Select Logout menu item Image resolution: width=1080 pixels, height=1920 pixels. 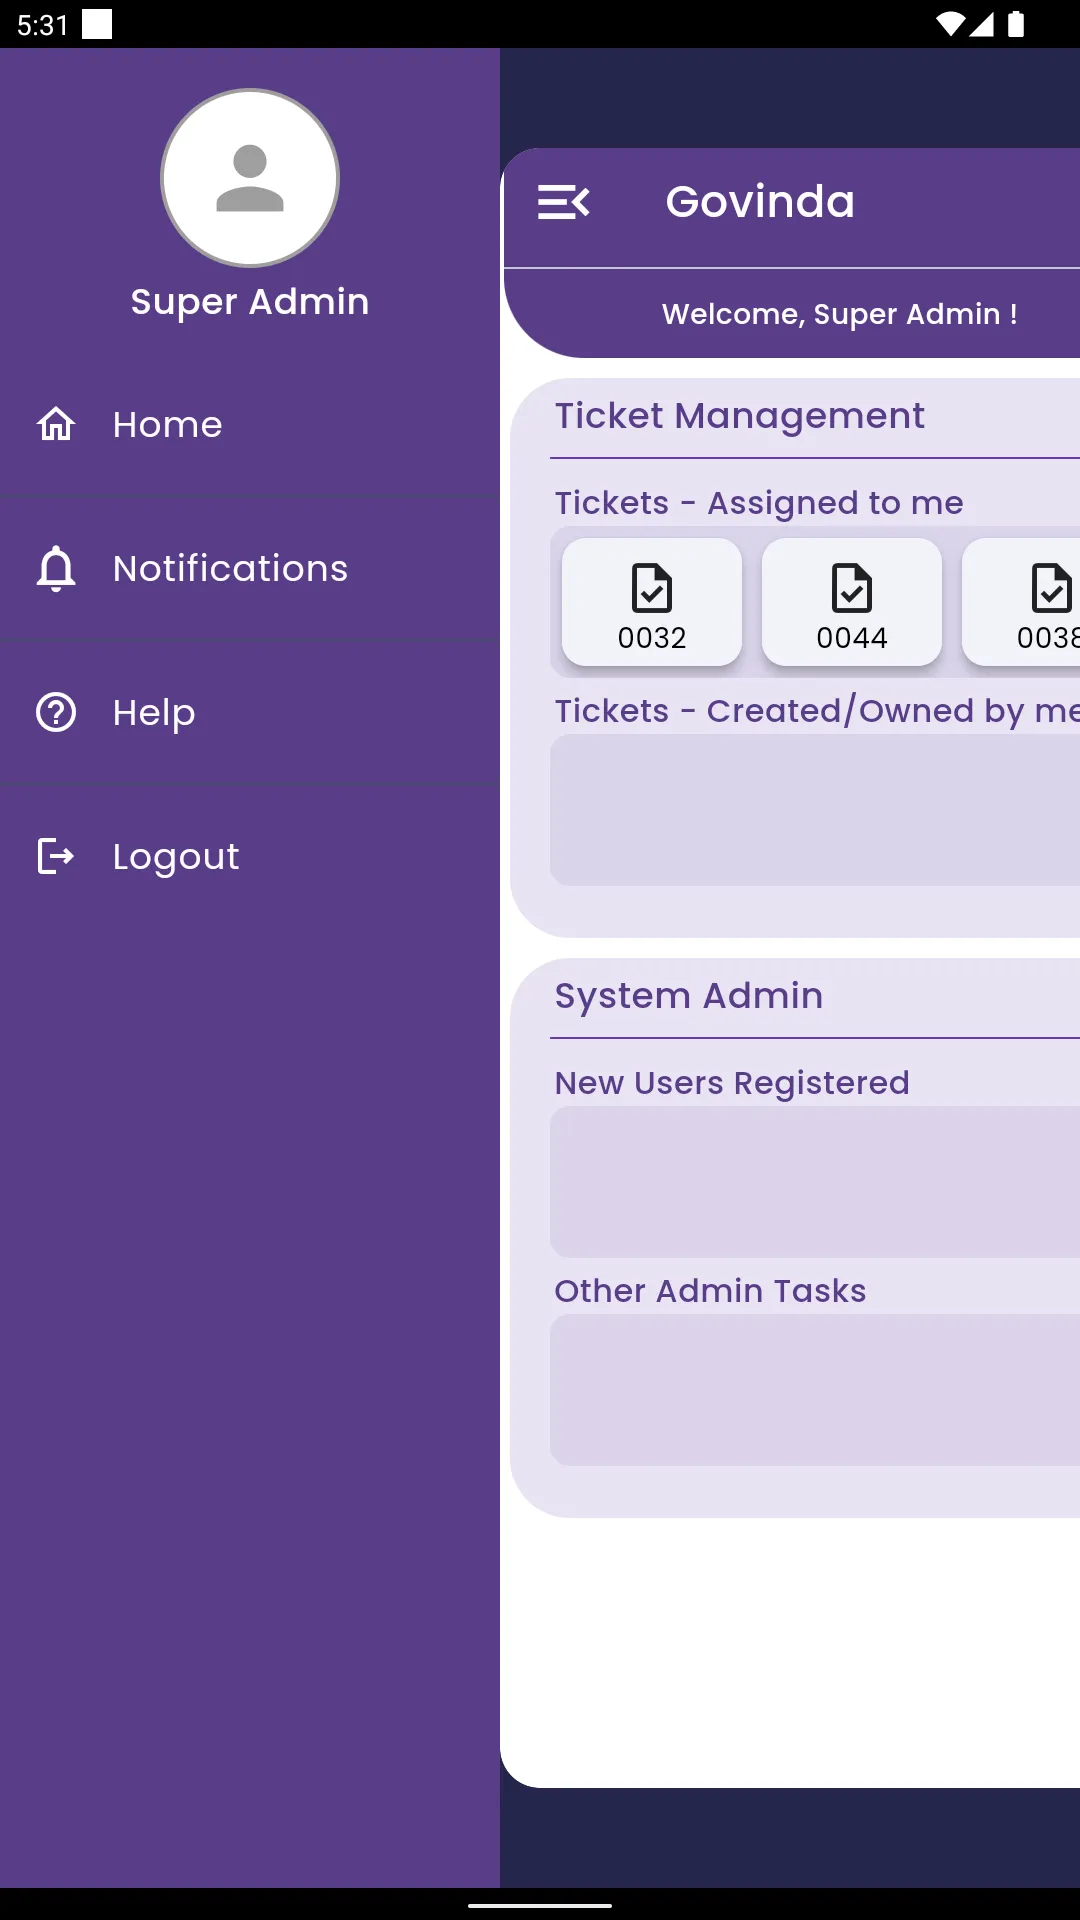(x=250, y=856)
